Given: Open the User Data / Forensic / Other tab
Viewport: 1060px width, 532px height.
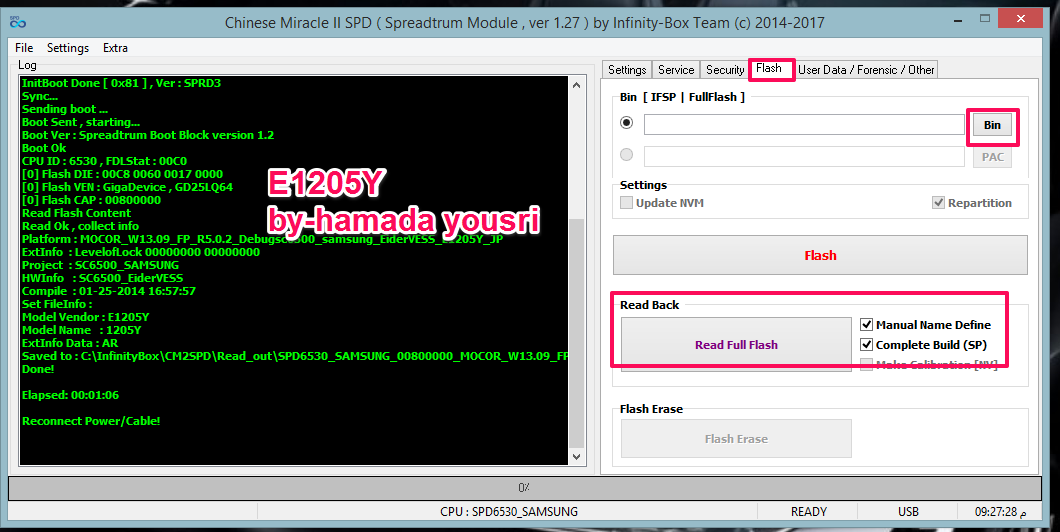Looking at the screenshot, I should [866, 70].
